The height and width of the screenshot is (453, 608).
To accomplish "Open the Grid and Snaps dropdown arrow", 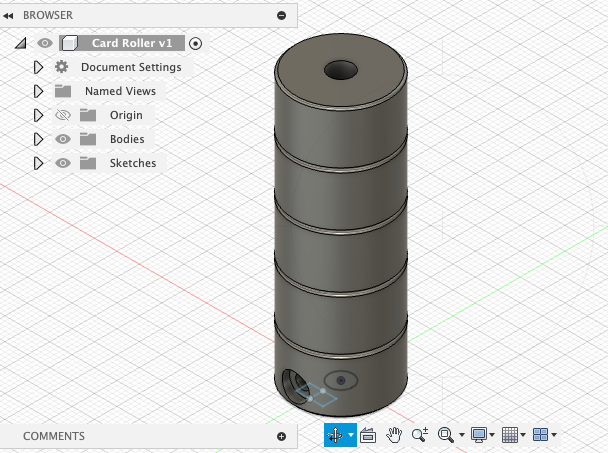I will coord(523,435).
